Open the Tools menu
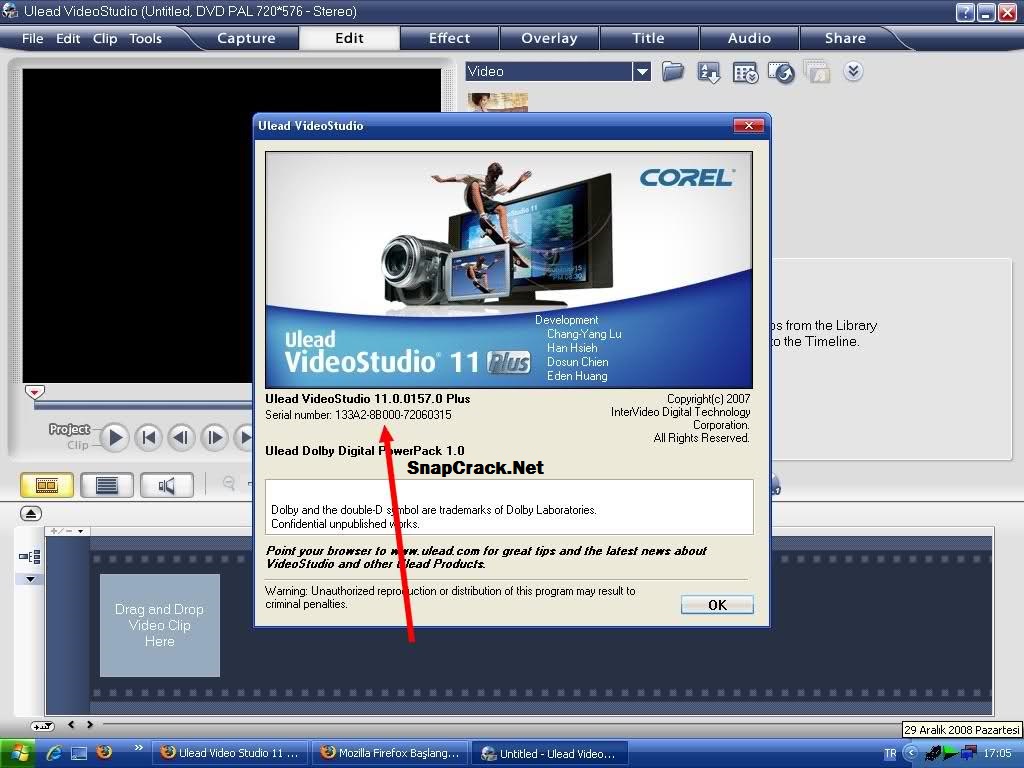 (145, 39)
